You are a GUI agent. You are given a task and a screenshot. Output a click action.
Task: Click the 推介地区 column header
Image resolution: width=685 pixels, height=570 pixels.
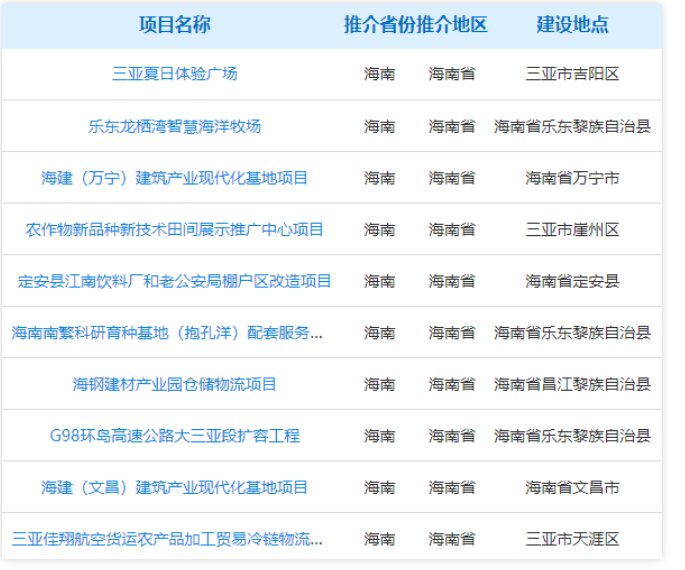tap(452, 24)
